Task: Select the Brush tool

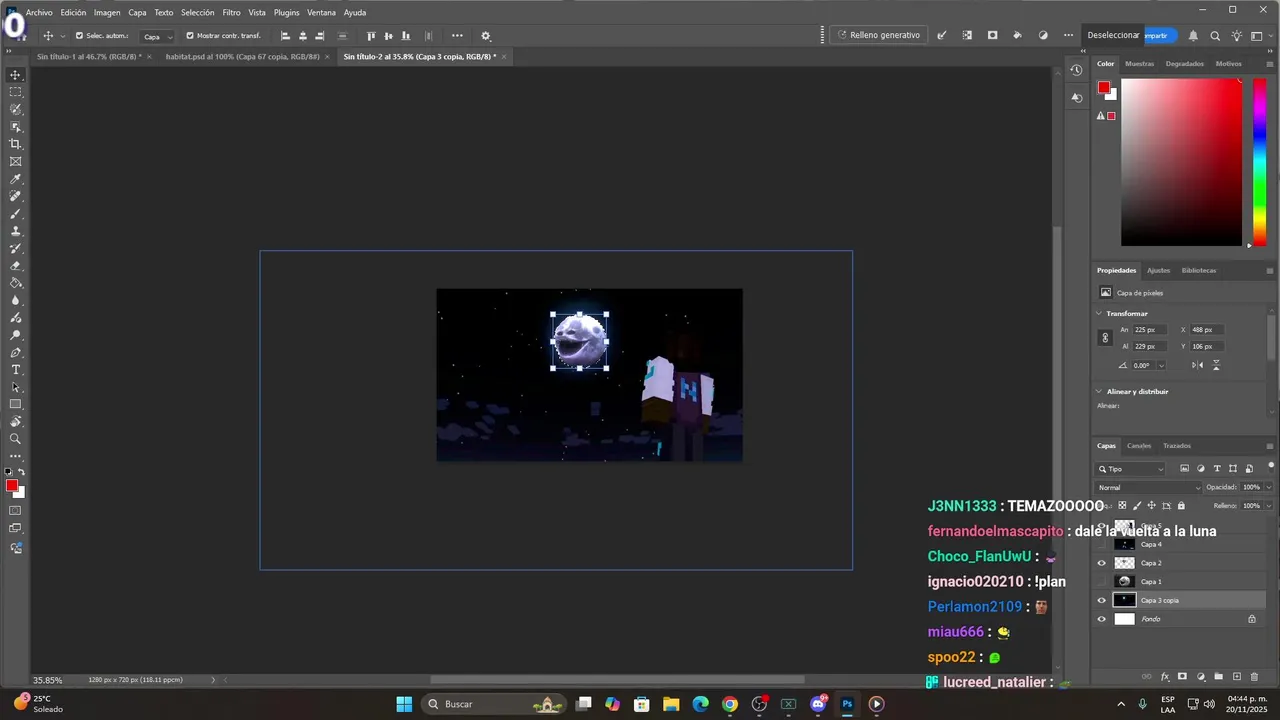Action: click(x=15, y=214)
